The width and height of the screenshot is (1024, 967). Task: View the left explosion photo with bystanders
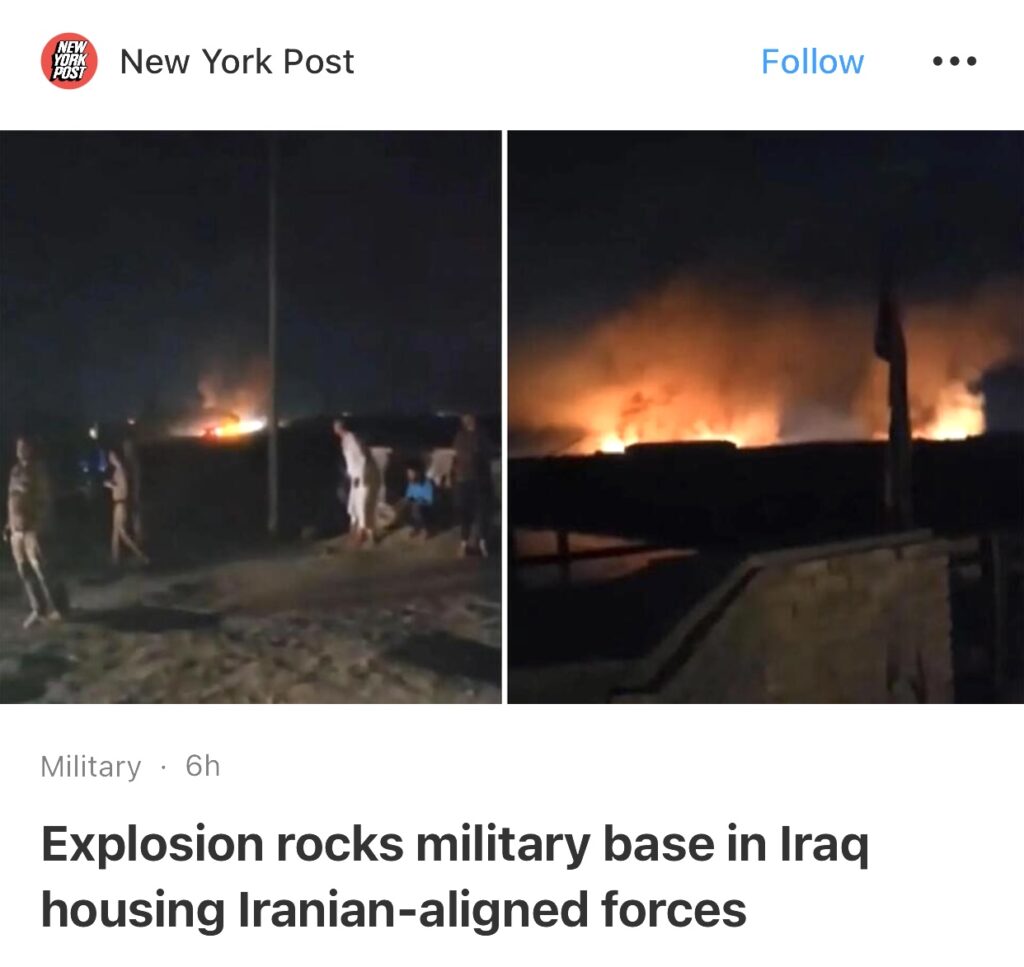tap(251, 417)
